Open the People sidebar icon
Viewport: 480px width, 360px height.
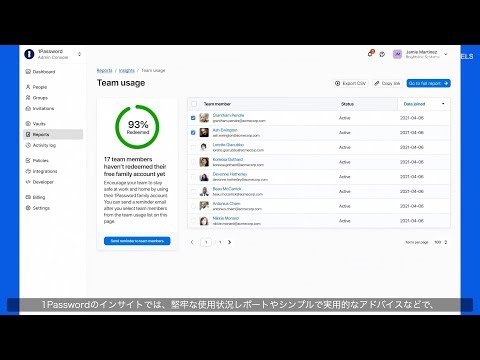click(x=28, y=87)
